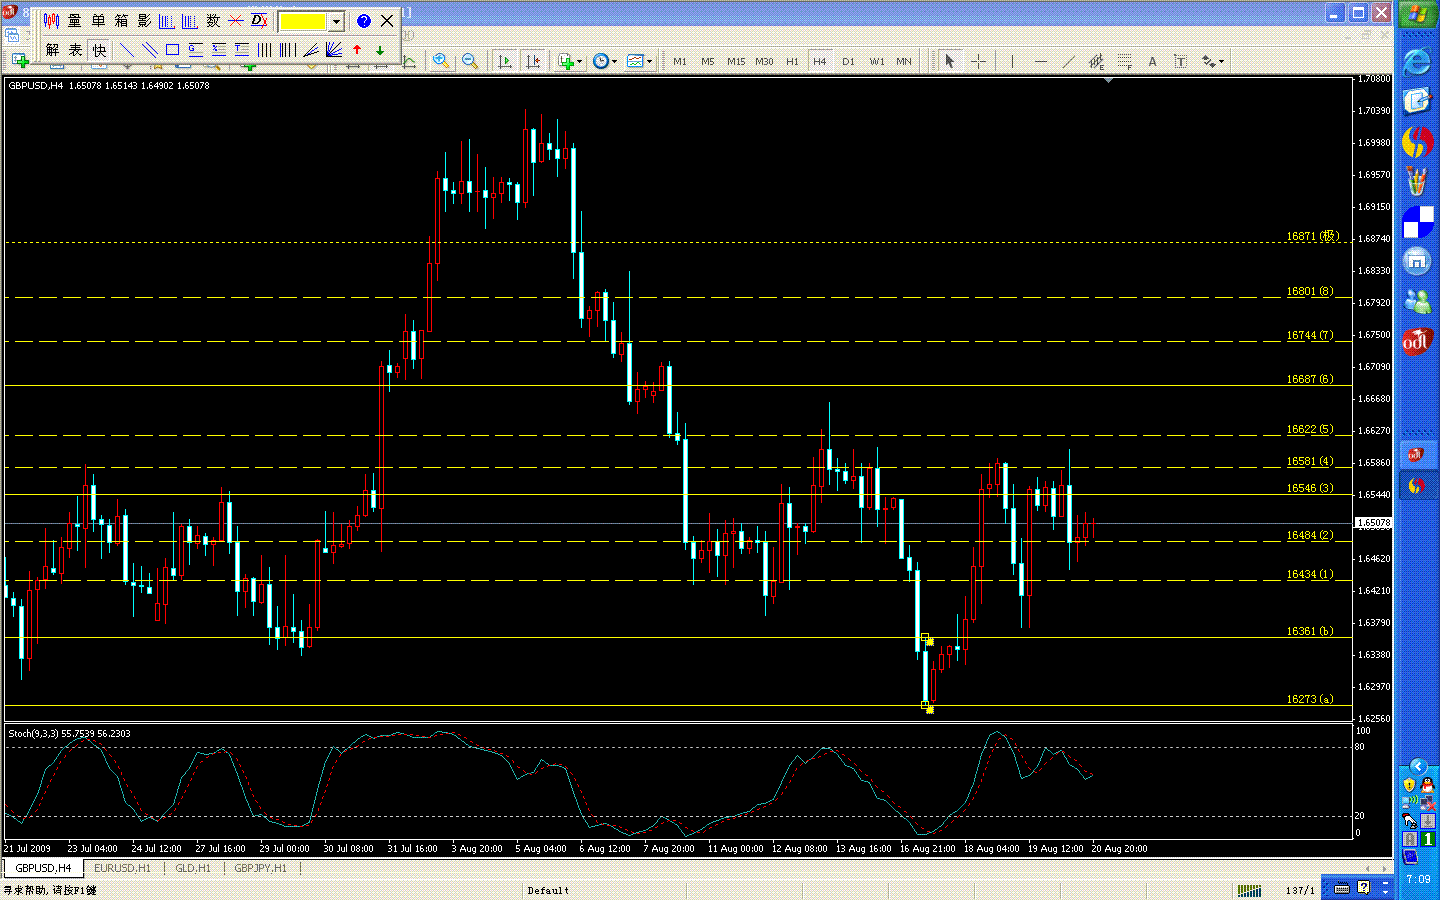
Task: Click the 数 button in floating toolbar
Action: point(213,21)
